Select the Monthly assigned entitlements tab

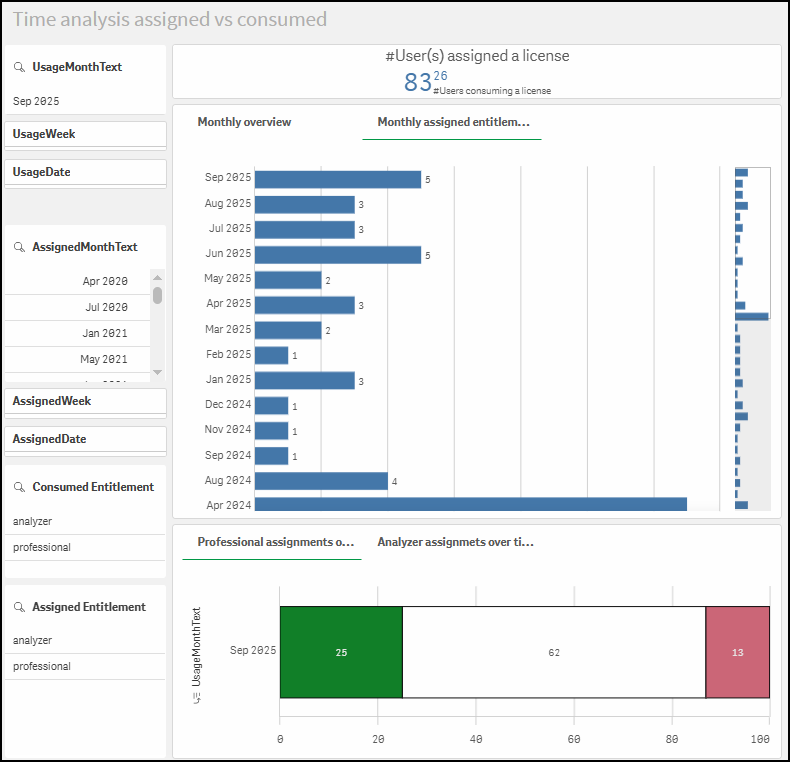pyautogui.click(x=452, y=122)
